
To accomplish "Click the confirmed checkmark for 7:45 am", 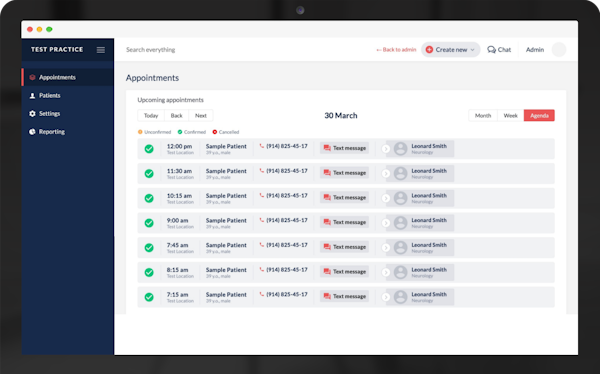I will coord(149,248).
